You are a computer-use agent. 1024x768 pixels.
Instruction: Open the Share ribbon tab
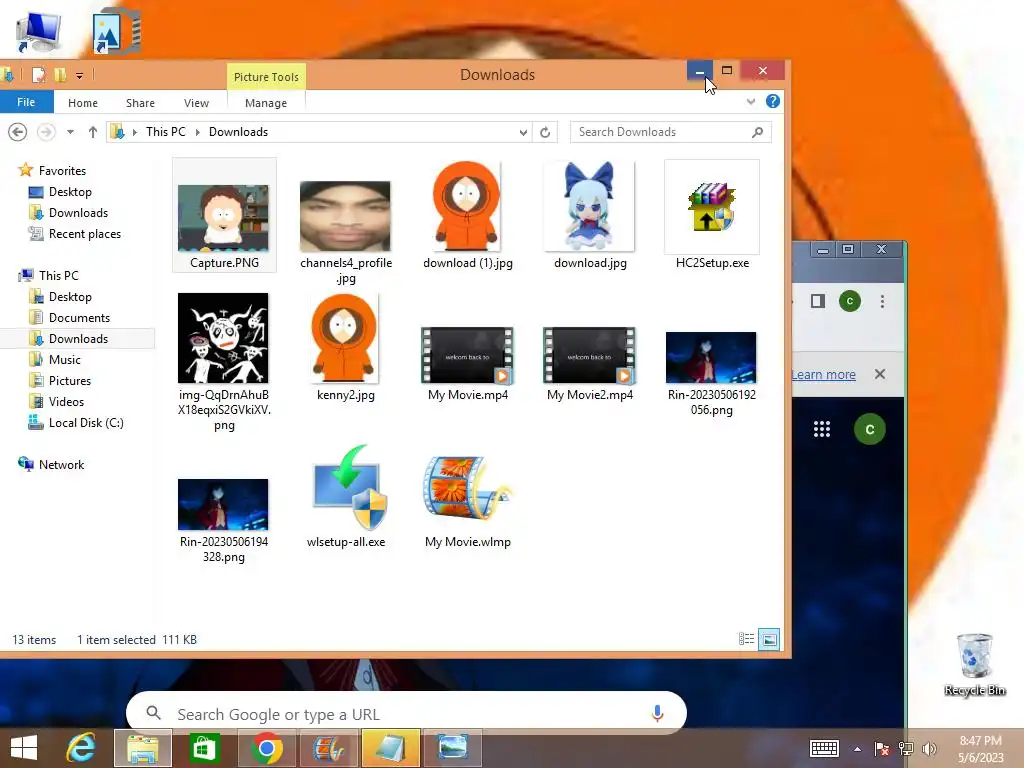click(140, 103)
